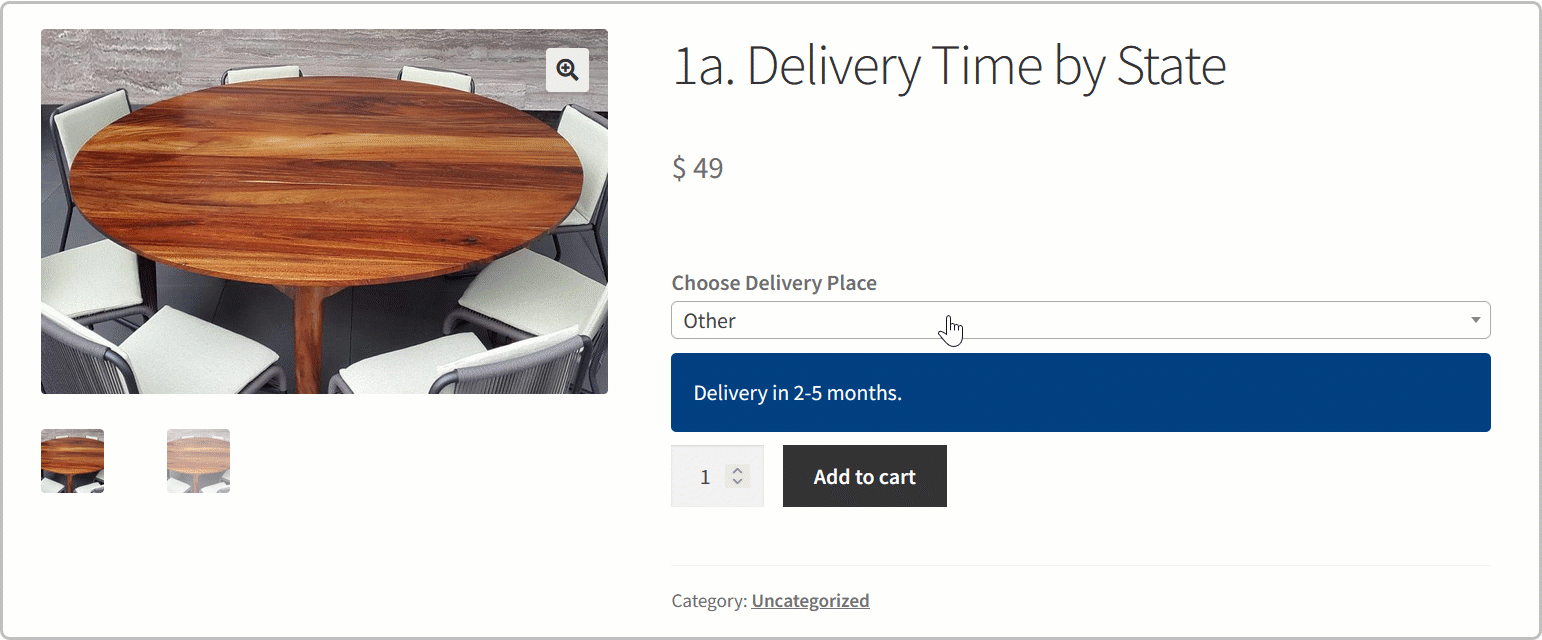Click the Category label text
1542x640 pixels.
pyautogui.click(x=706, y=600)
